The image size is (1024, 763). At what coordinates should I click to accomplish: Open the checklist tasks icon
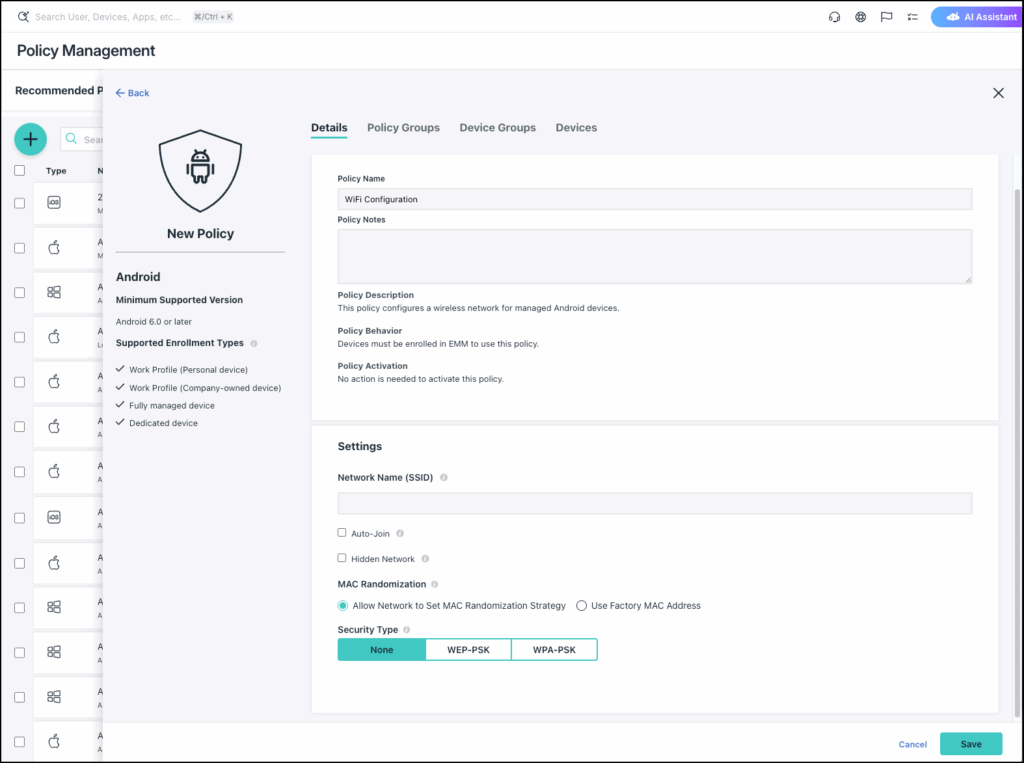pos(912,17)
